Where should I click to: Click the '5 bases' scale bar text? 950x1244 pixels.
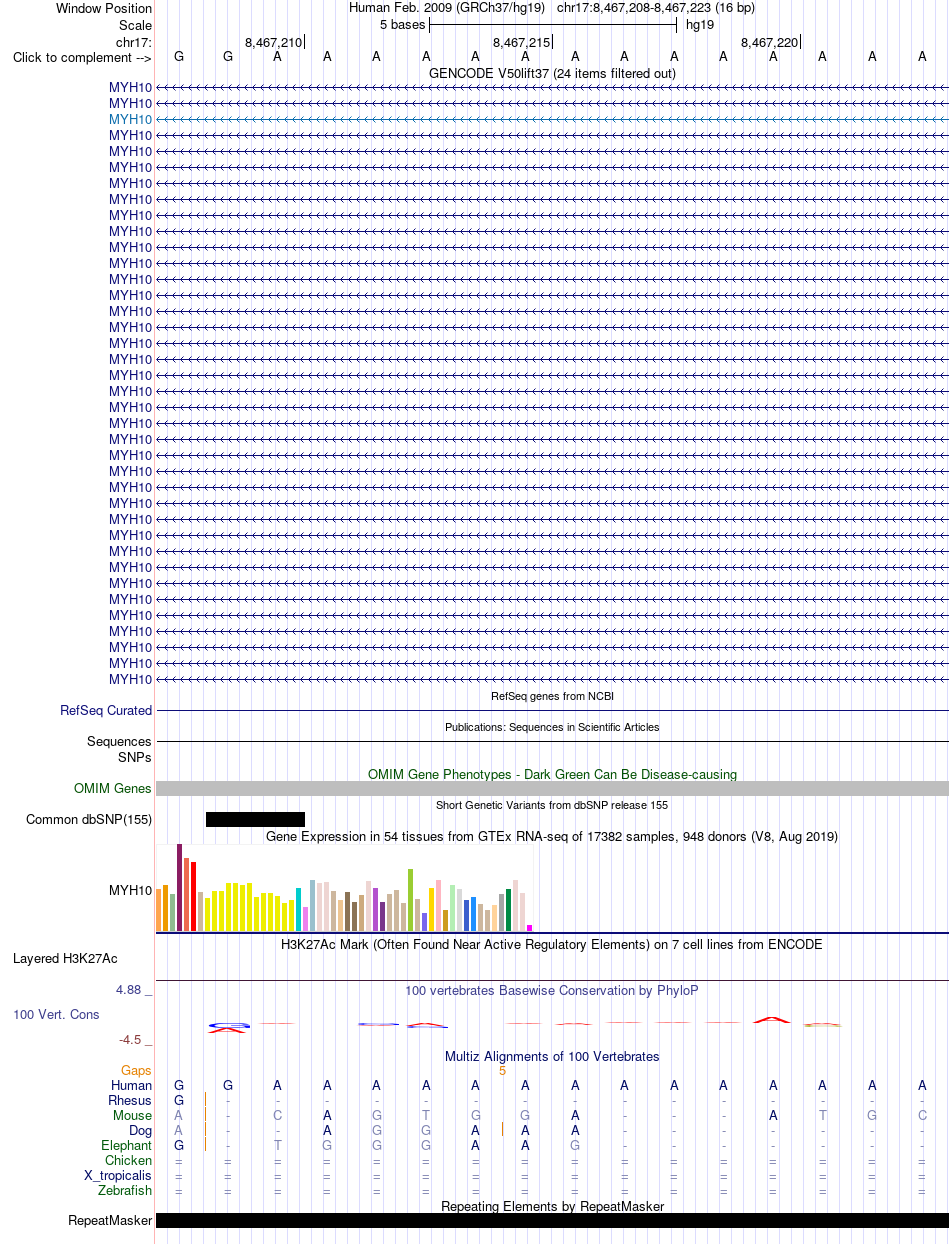click(x=402, y=25)
